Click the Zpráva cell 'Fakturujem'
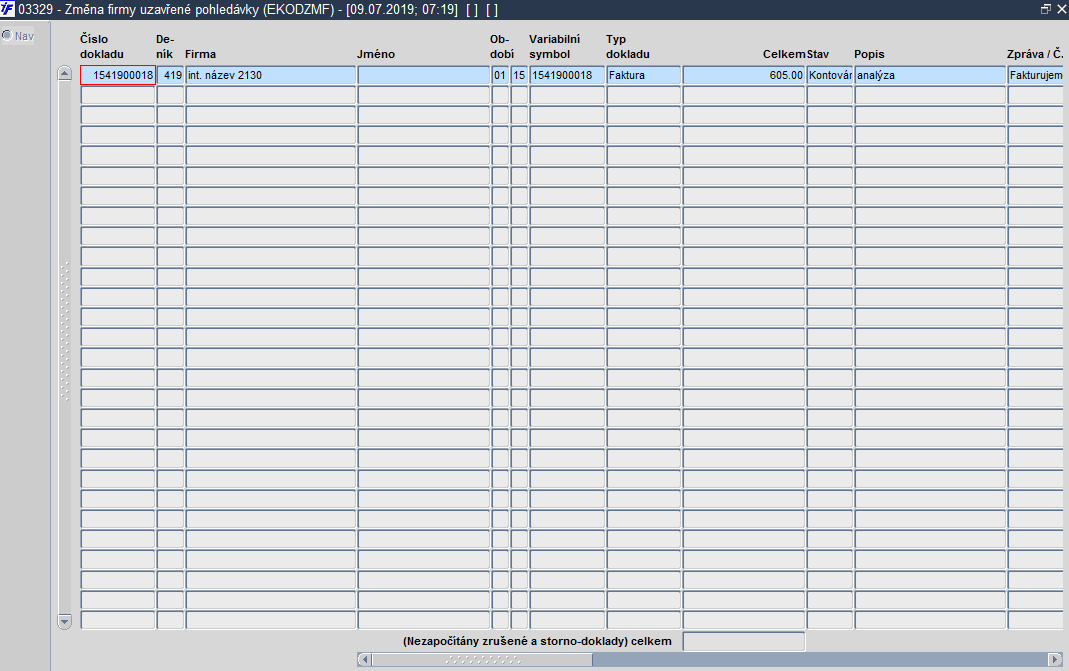 (1035, 75)
